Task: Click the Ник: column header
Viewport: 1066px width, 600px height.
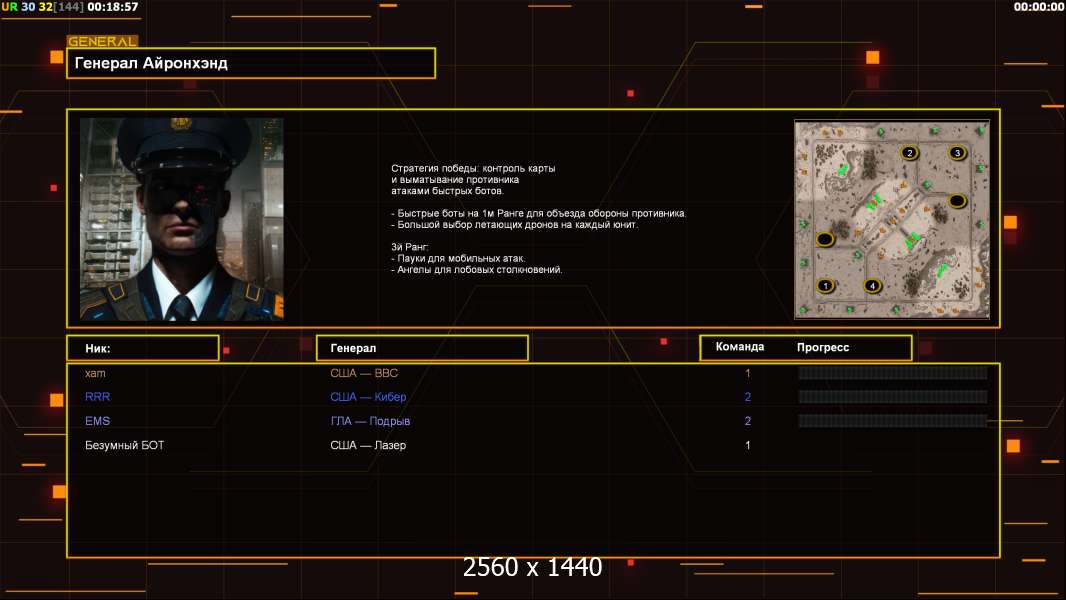Action: [x=142, y=348]
